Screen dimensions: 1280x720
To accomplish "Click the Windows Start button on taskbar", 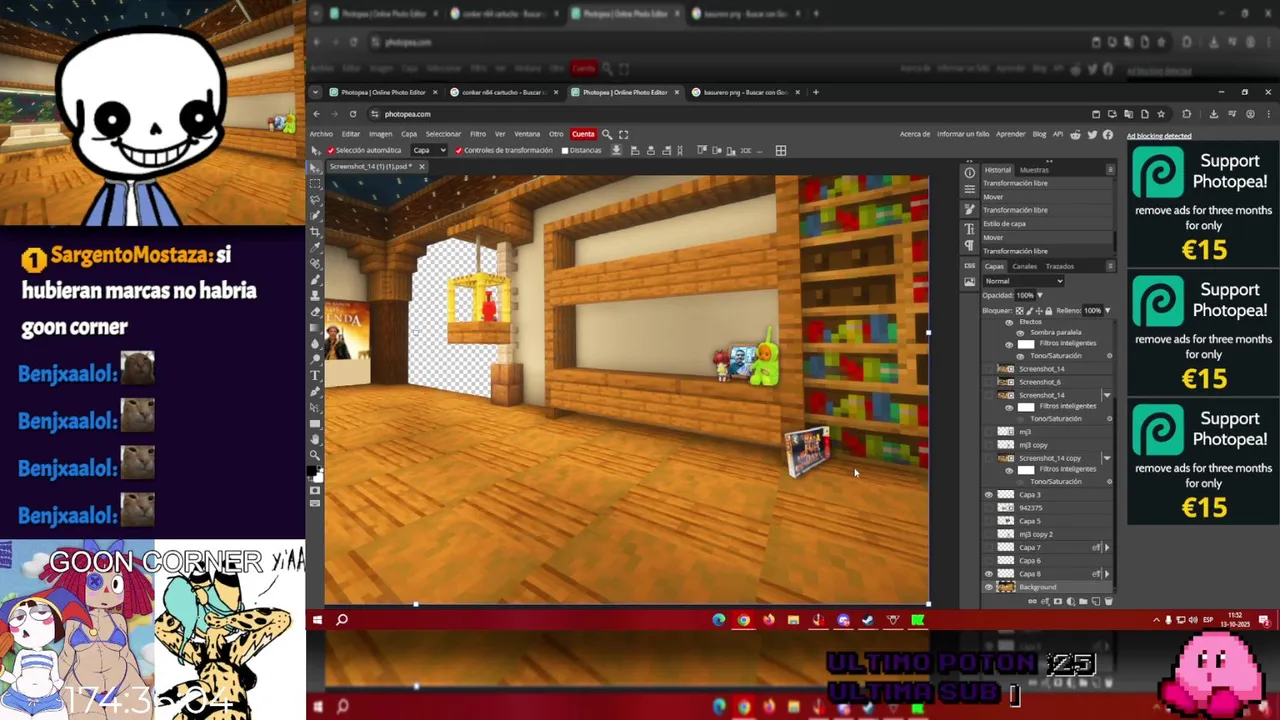I will click(317, 620).
